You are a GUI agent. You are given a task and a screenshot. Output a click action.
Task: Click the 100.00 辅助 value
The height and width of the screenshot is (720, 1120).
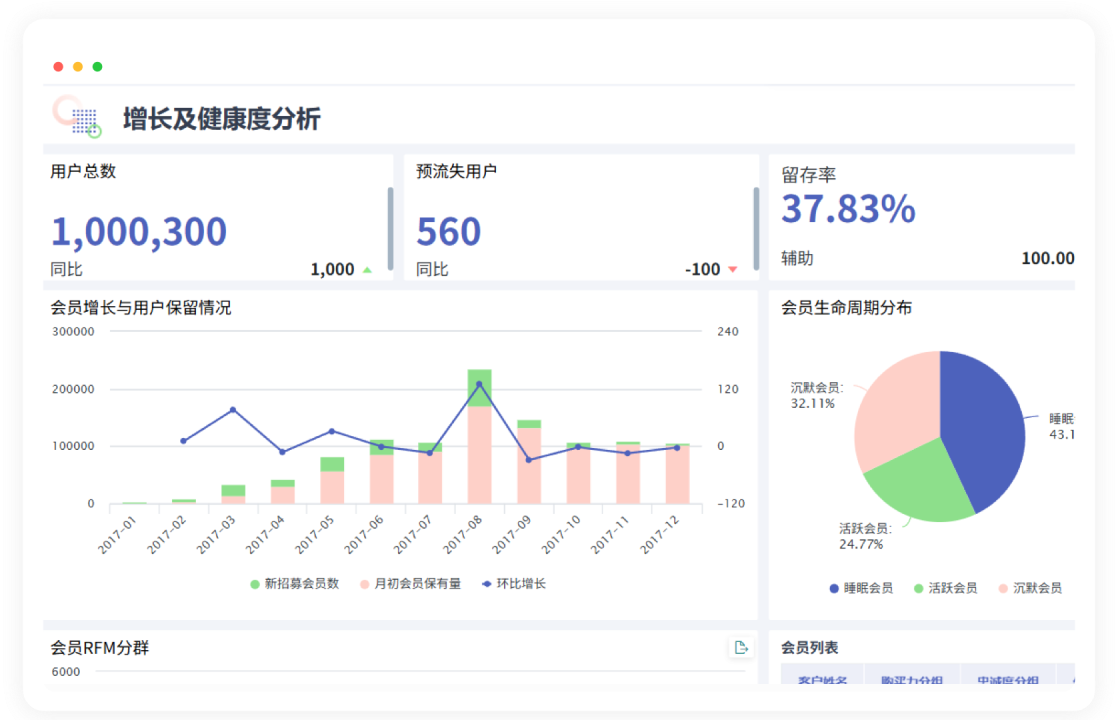pos(1048,258)
